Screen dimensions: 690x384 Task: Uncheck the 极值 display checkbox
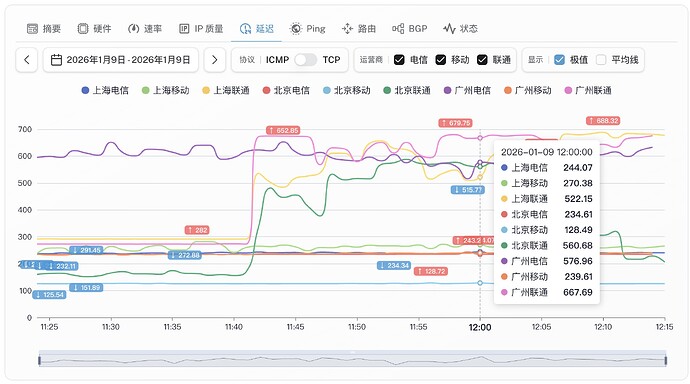559,60
